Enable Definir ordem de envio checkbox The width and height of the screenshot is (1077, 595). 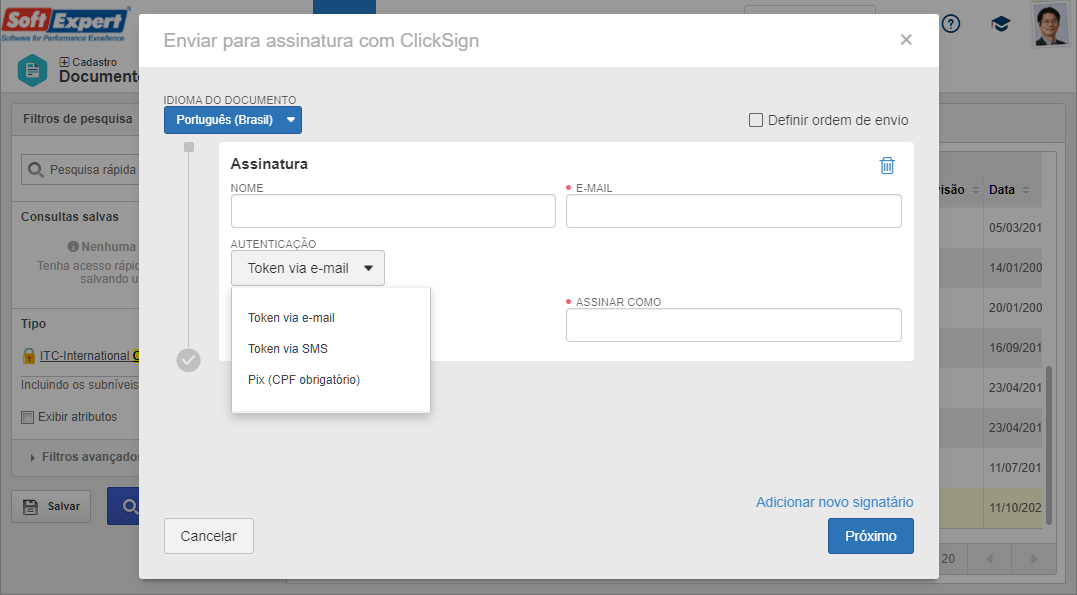click(x=756, y=120)
